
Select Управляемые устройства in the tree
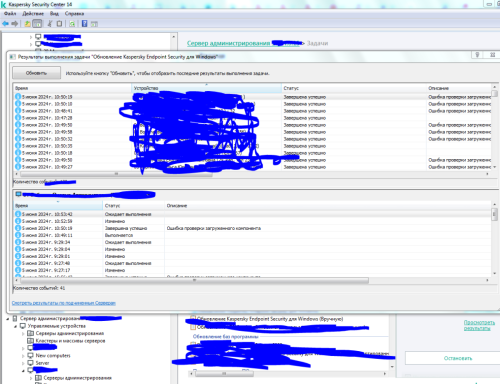coord(57,326)
